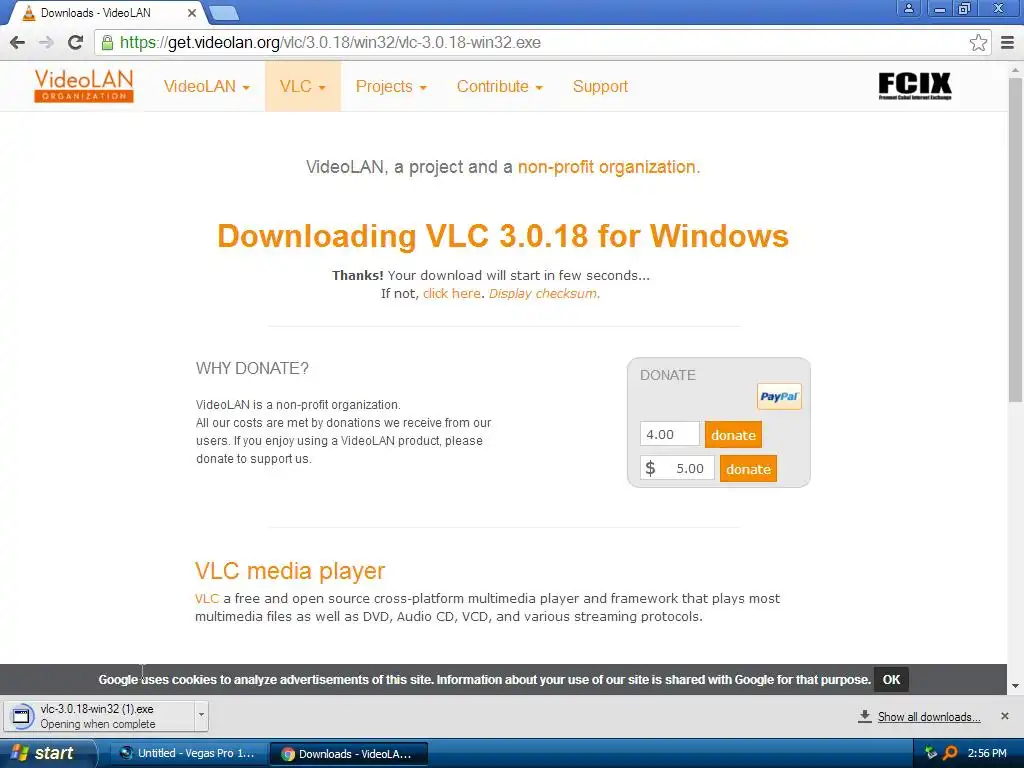Select the Downloads - VideoLAN tab

coord(104,13)
